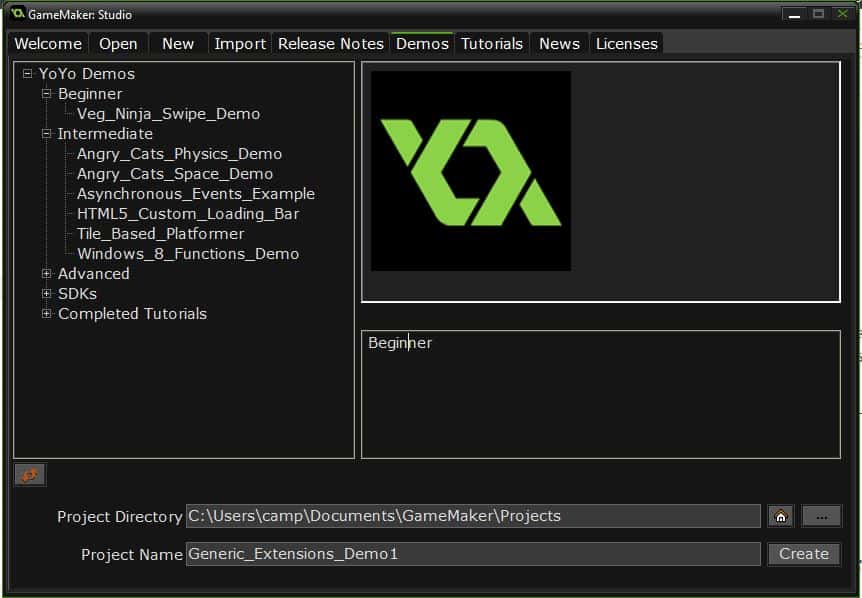The height and width of the screenshot is (598, 862).
Task: Click the Project Directory path field
Action: point(473,516)
